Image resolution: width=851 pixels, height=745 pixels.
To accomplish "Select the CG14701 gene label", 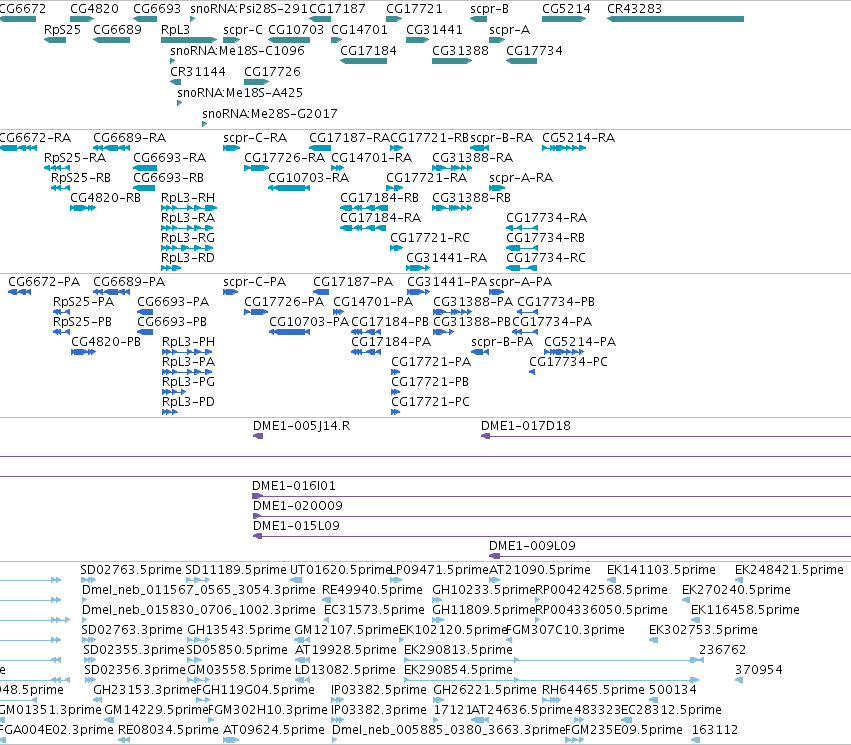I will 359,29.
